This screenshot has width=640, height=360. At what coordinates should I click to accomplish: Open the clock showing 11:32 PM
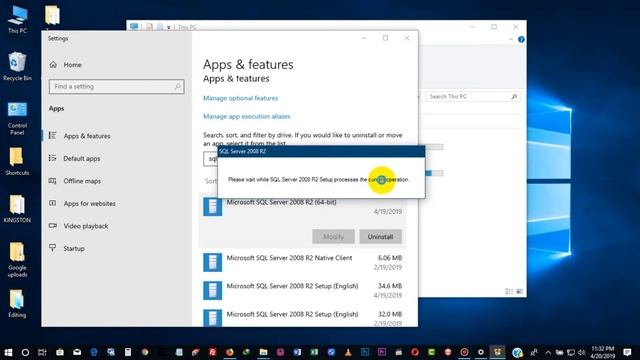[602, 352]
